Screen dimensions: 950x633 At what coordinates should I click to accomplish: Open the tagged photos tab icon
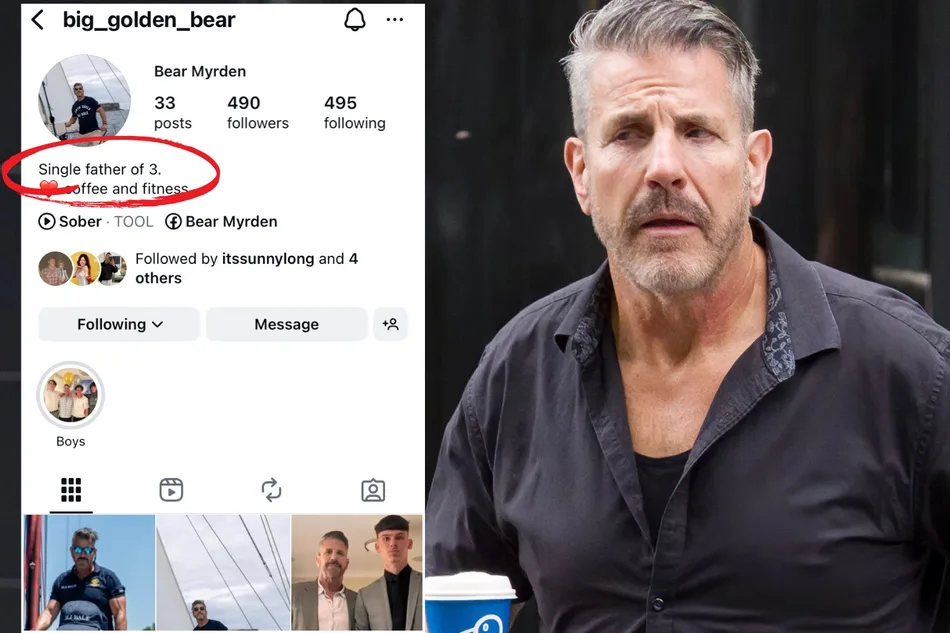(x=373, y=490)
